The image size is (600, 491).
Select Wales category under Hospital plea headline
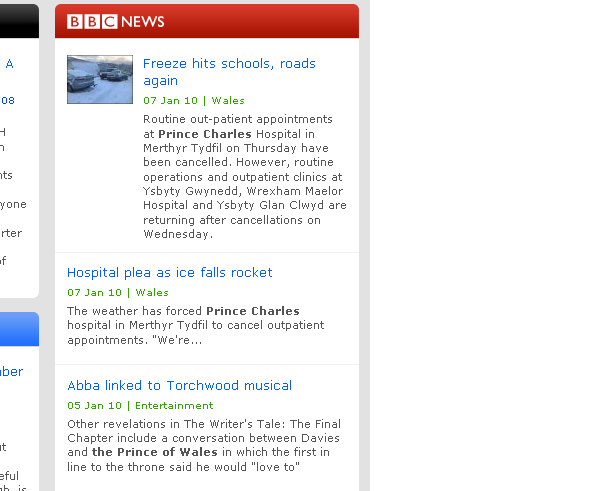pos(152,293)
